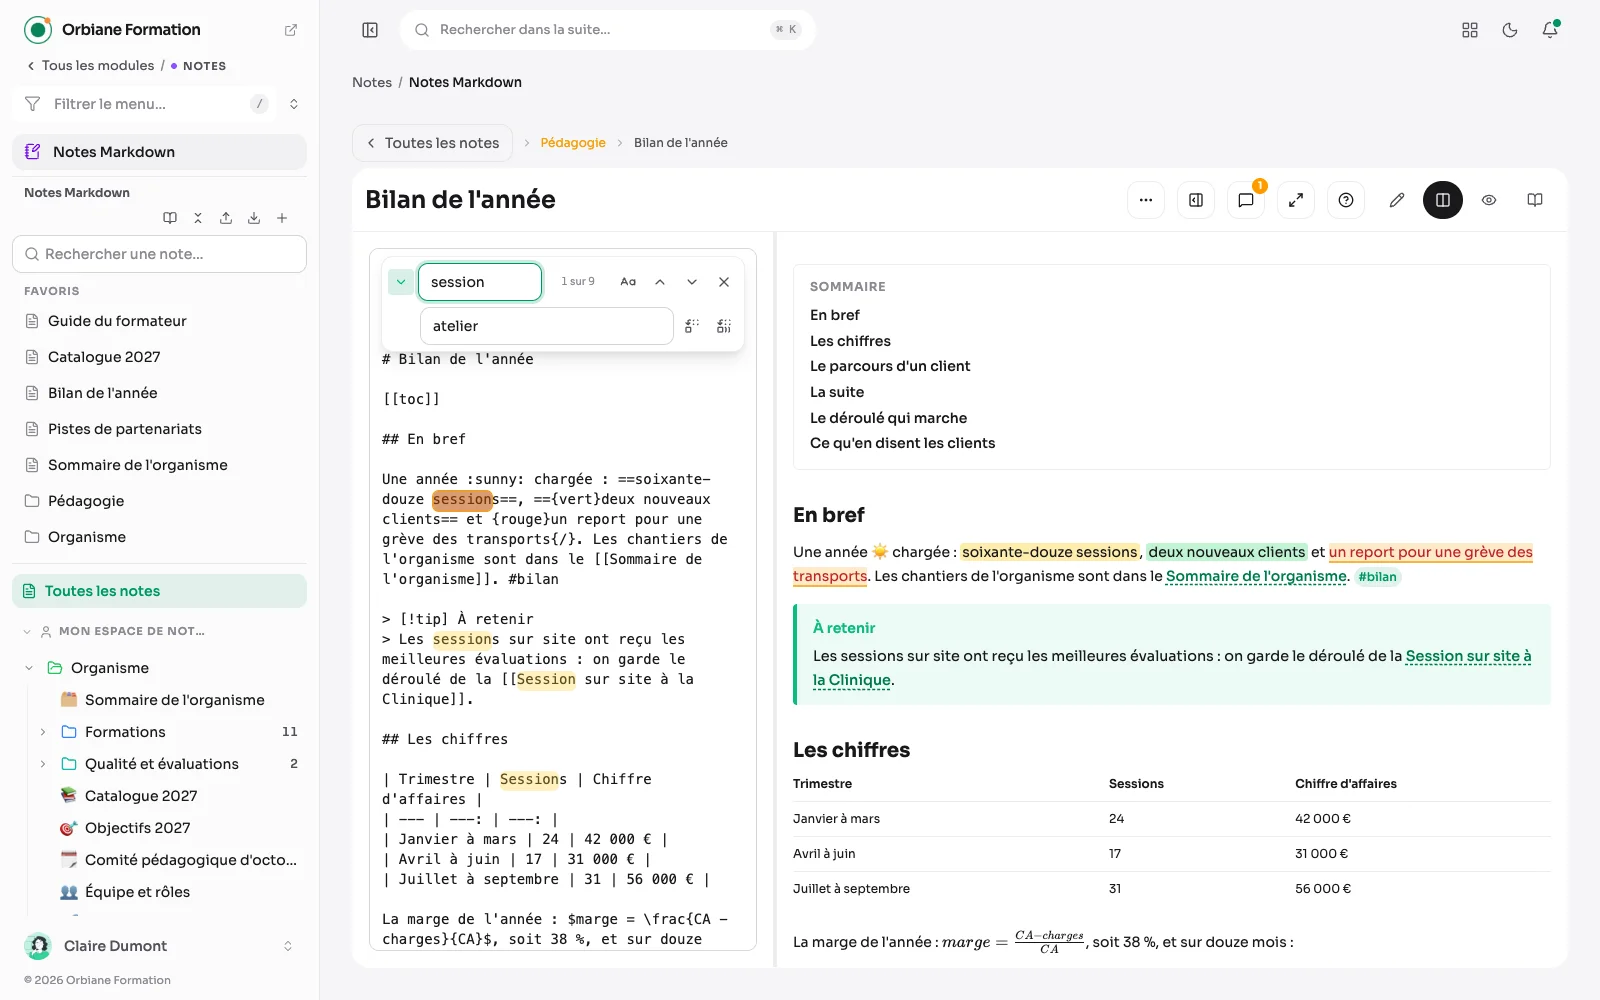Open Claire Dumont account menu
1600x1000 pixels.
(160, 946)
